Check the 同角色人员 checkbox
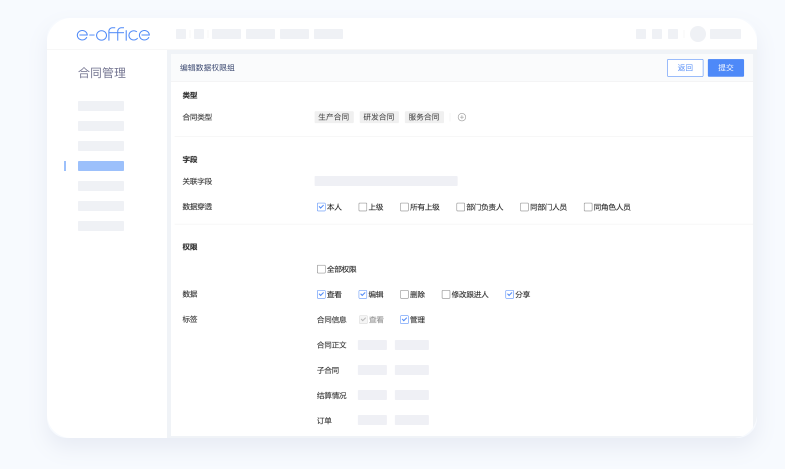The width and height of the screenshot is (785, 469). pyautogui.click(x=588, y=207)
